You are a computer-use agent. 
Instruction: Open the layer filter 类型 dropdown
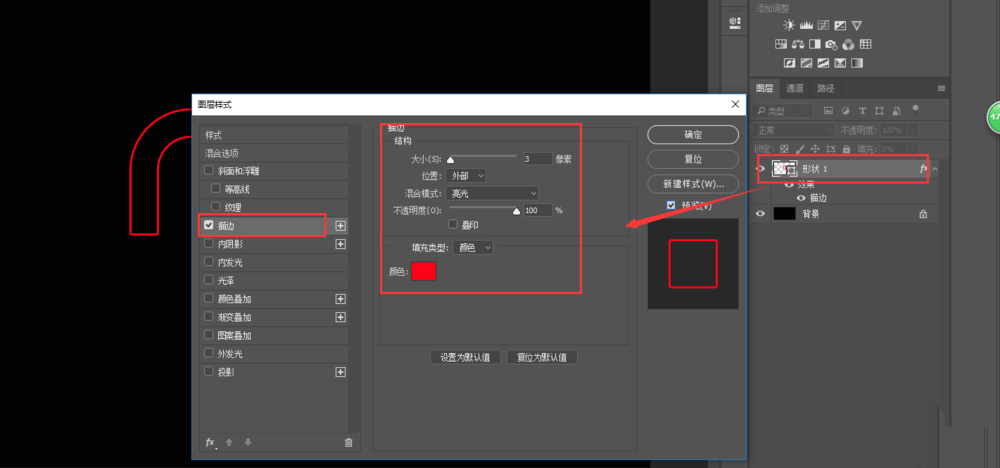pos(783,110)
